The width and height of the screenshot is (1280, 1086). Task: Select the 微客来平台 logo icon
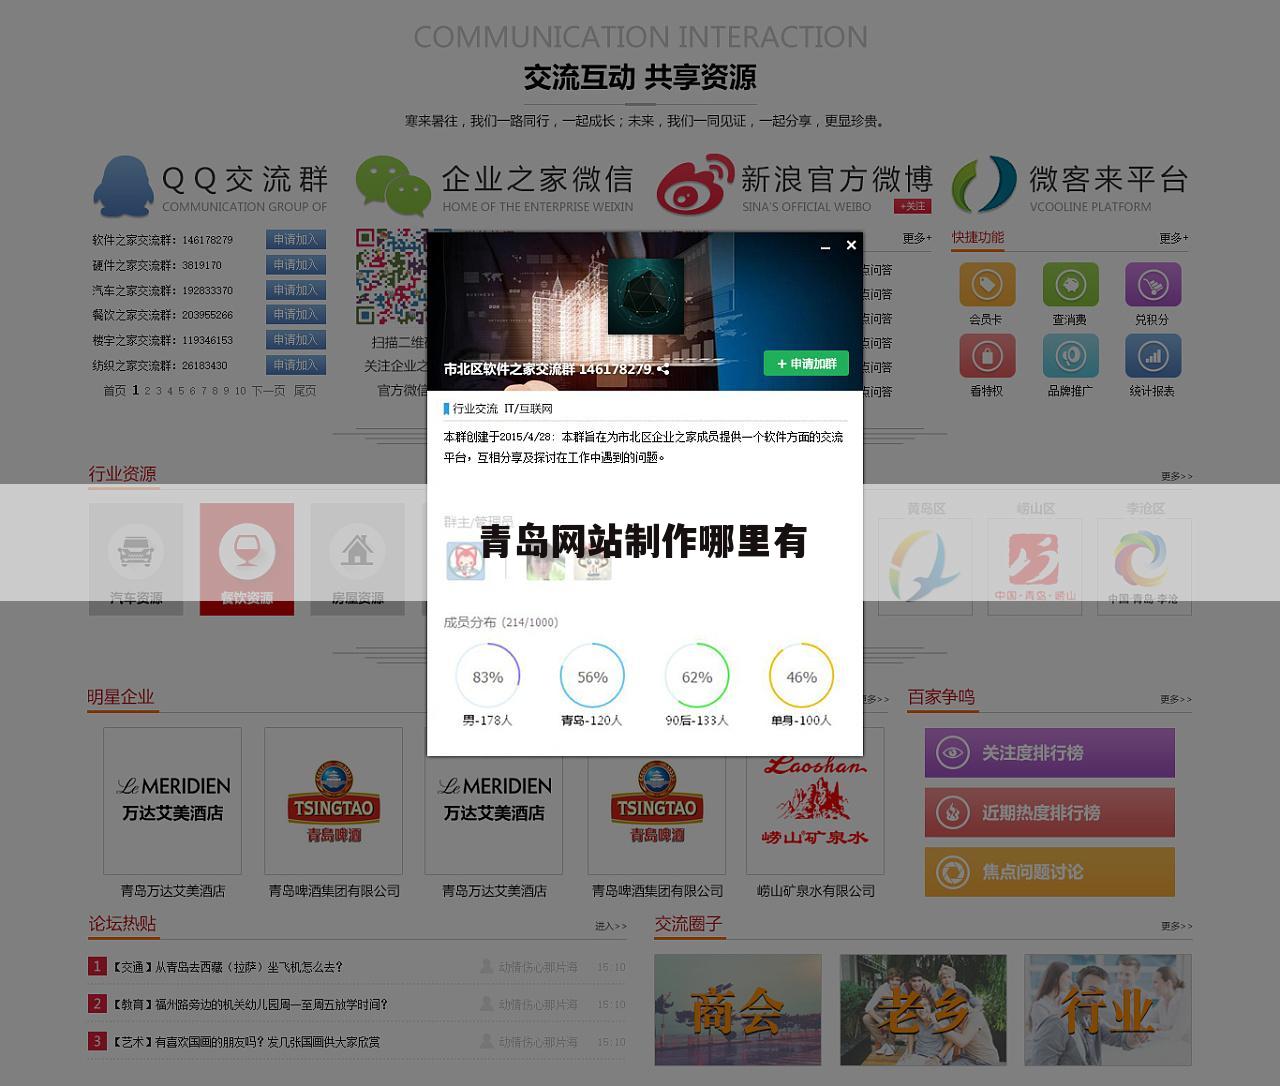pyautogui.click(x=985, y=185)
